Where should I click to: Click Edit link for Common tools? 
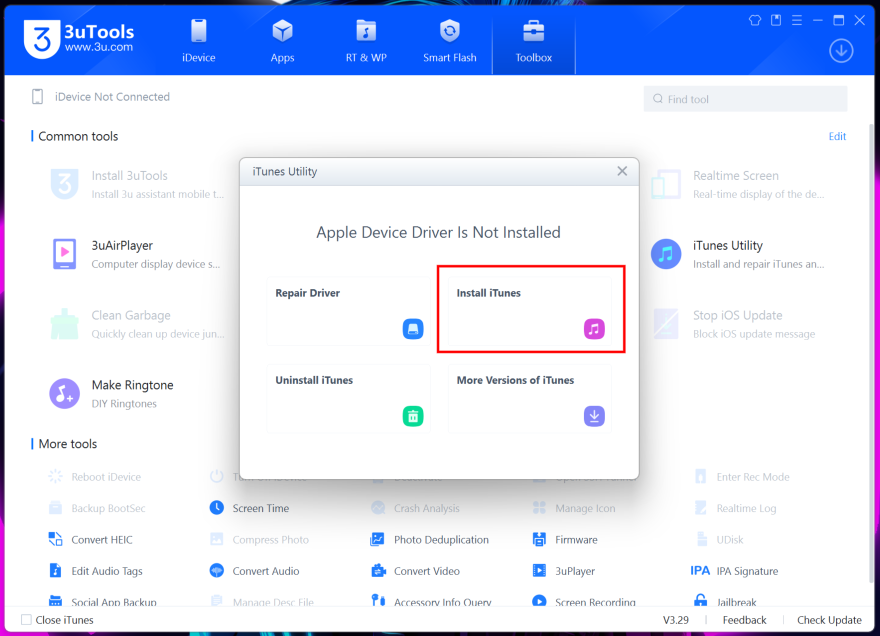click(x=837, y=136)
